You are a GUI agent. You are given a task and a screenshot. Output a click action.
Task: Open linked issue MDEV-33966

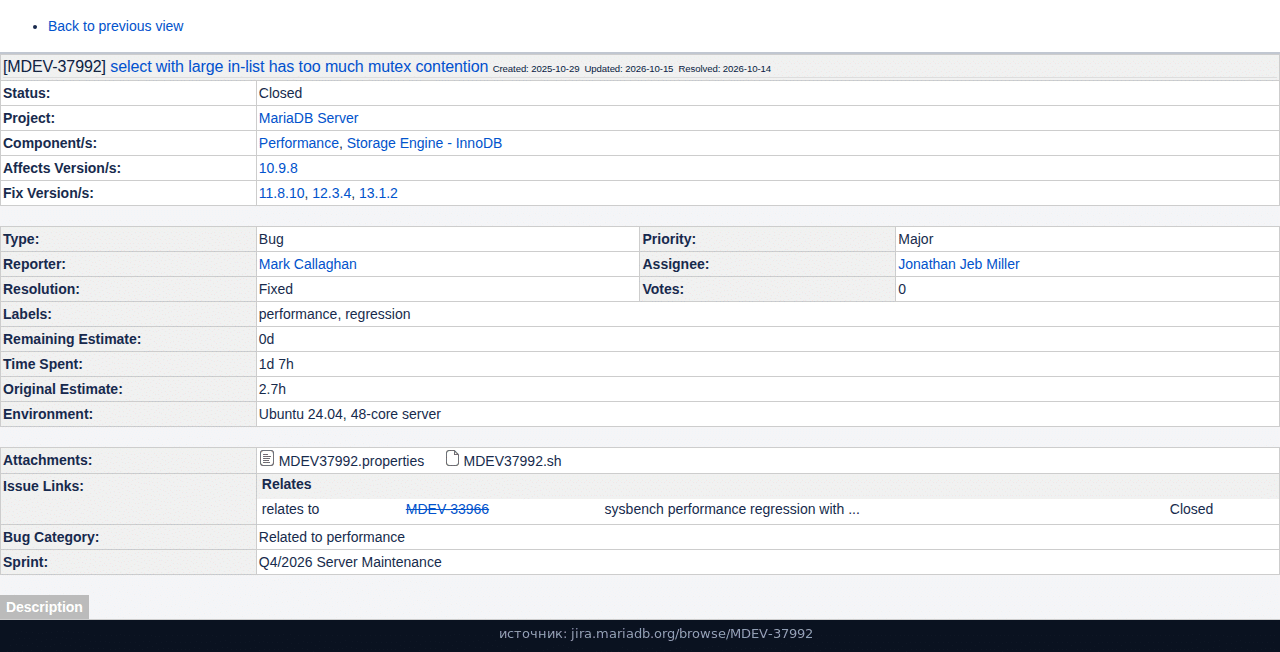tap(447, 509)
